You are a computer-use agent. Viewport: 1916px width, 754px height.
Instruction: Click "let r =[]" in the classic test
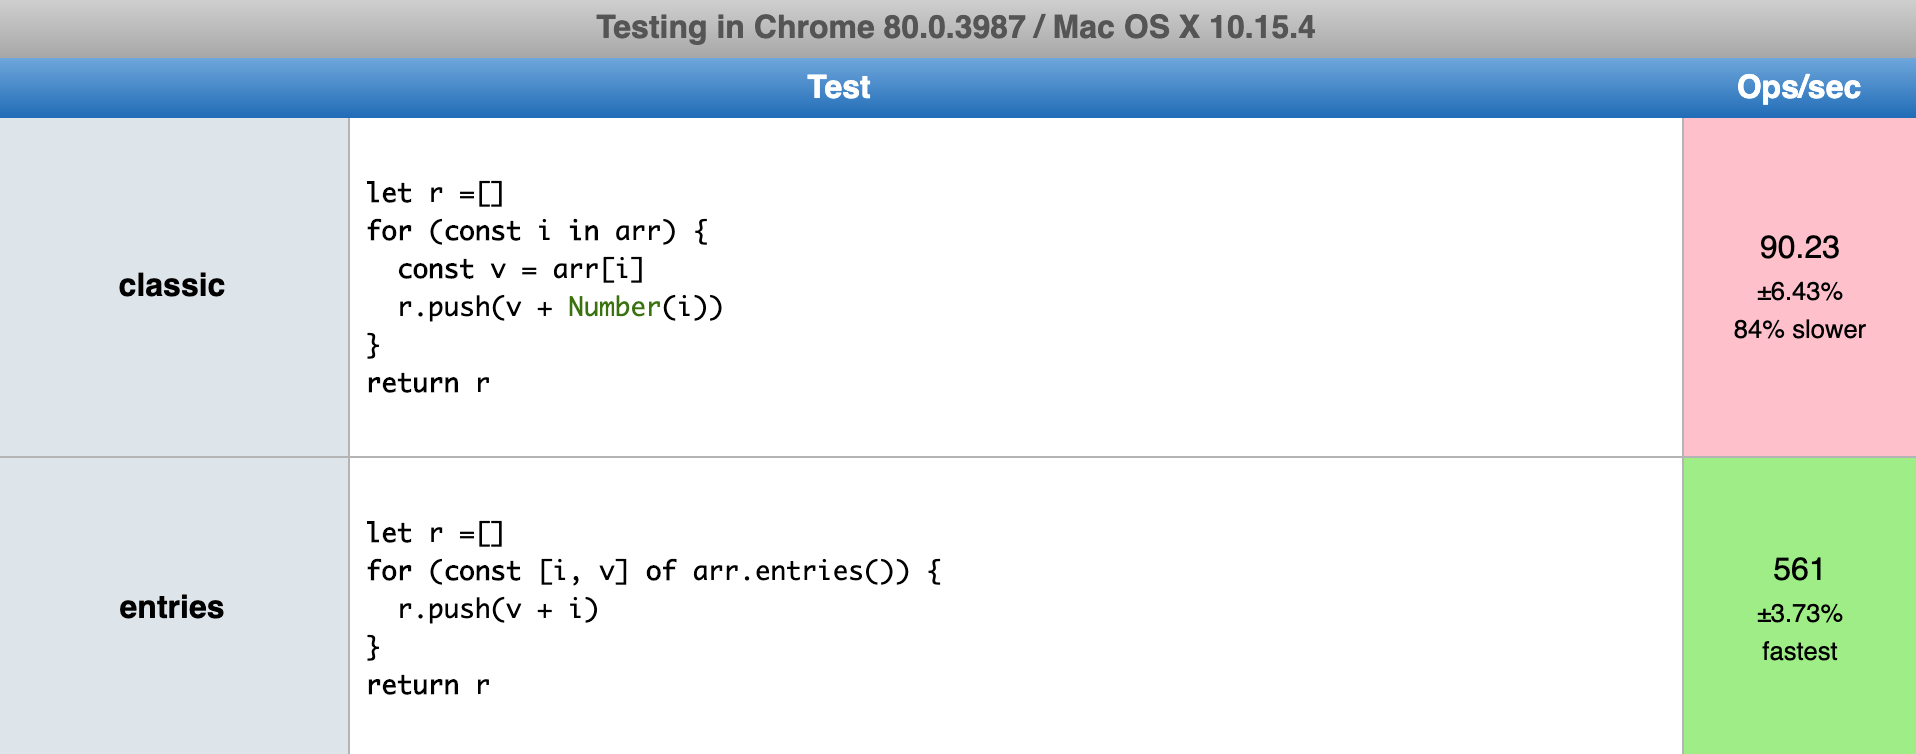tap(434, 193)
